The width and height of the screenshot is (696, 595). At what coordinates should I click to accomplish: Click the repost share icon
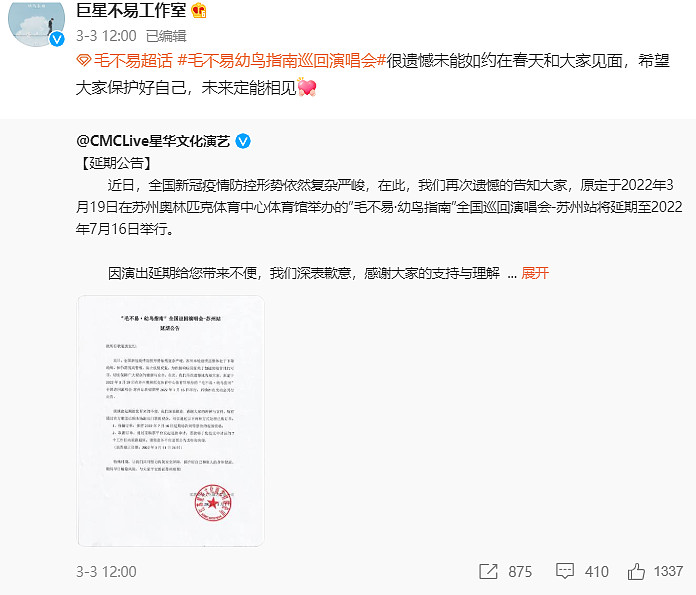click(x=488, y=571)
